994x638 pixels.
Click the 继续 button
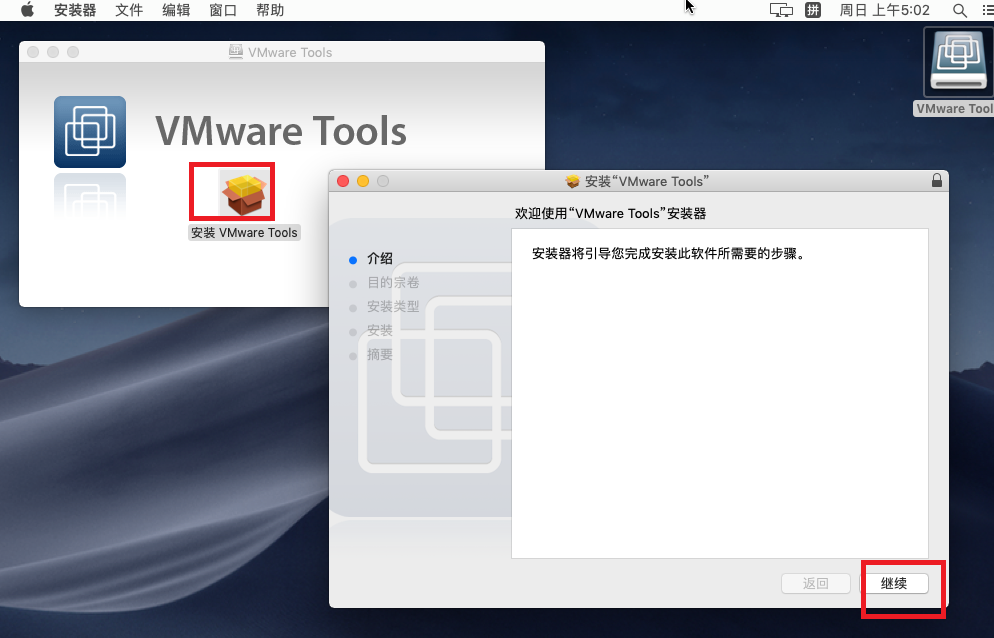(x=894, y=583)
